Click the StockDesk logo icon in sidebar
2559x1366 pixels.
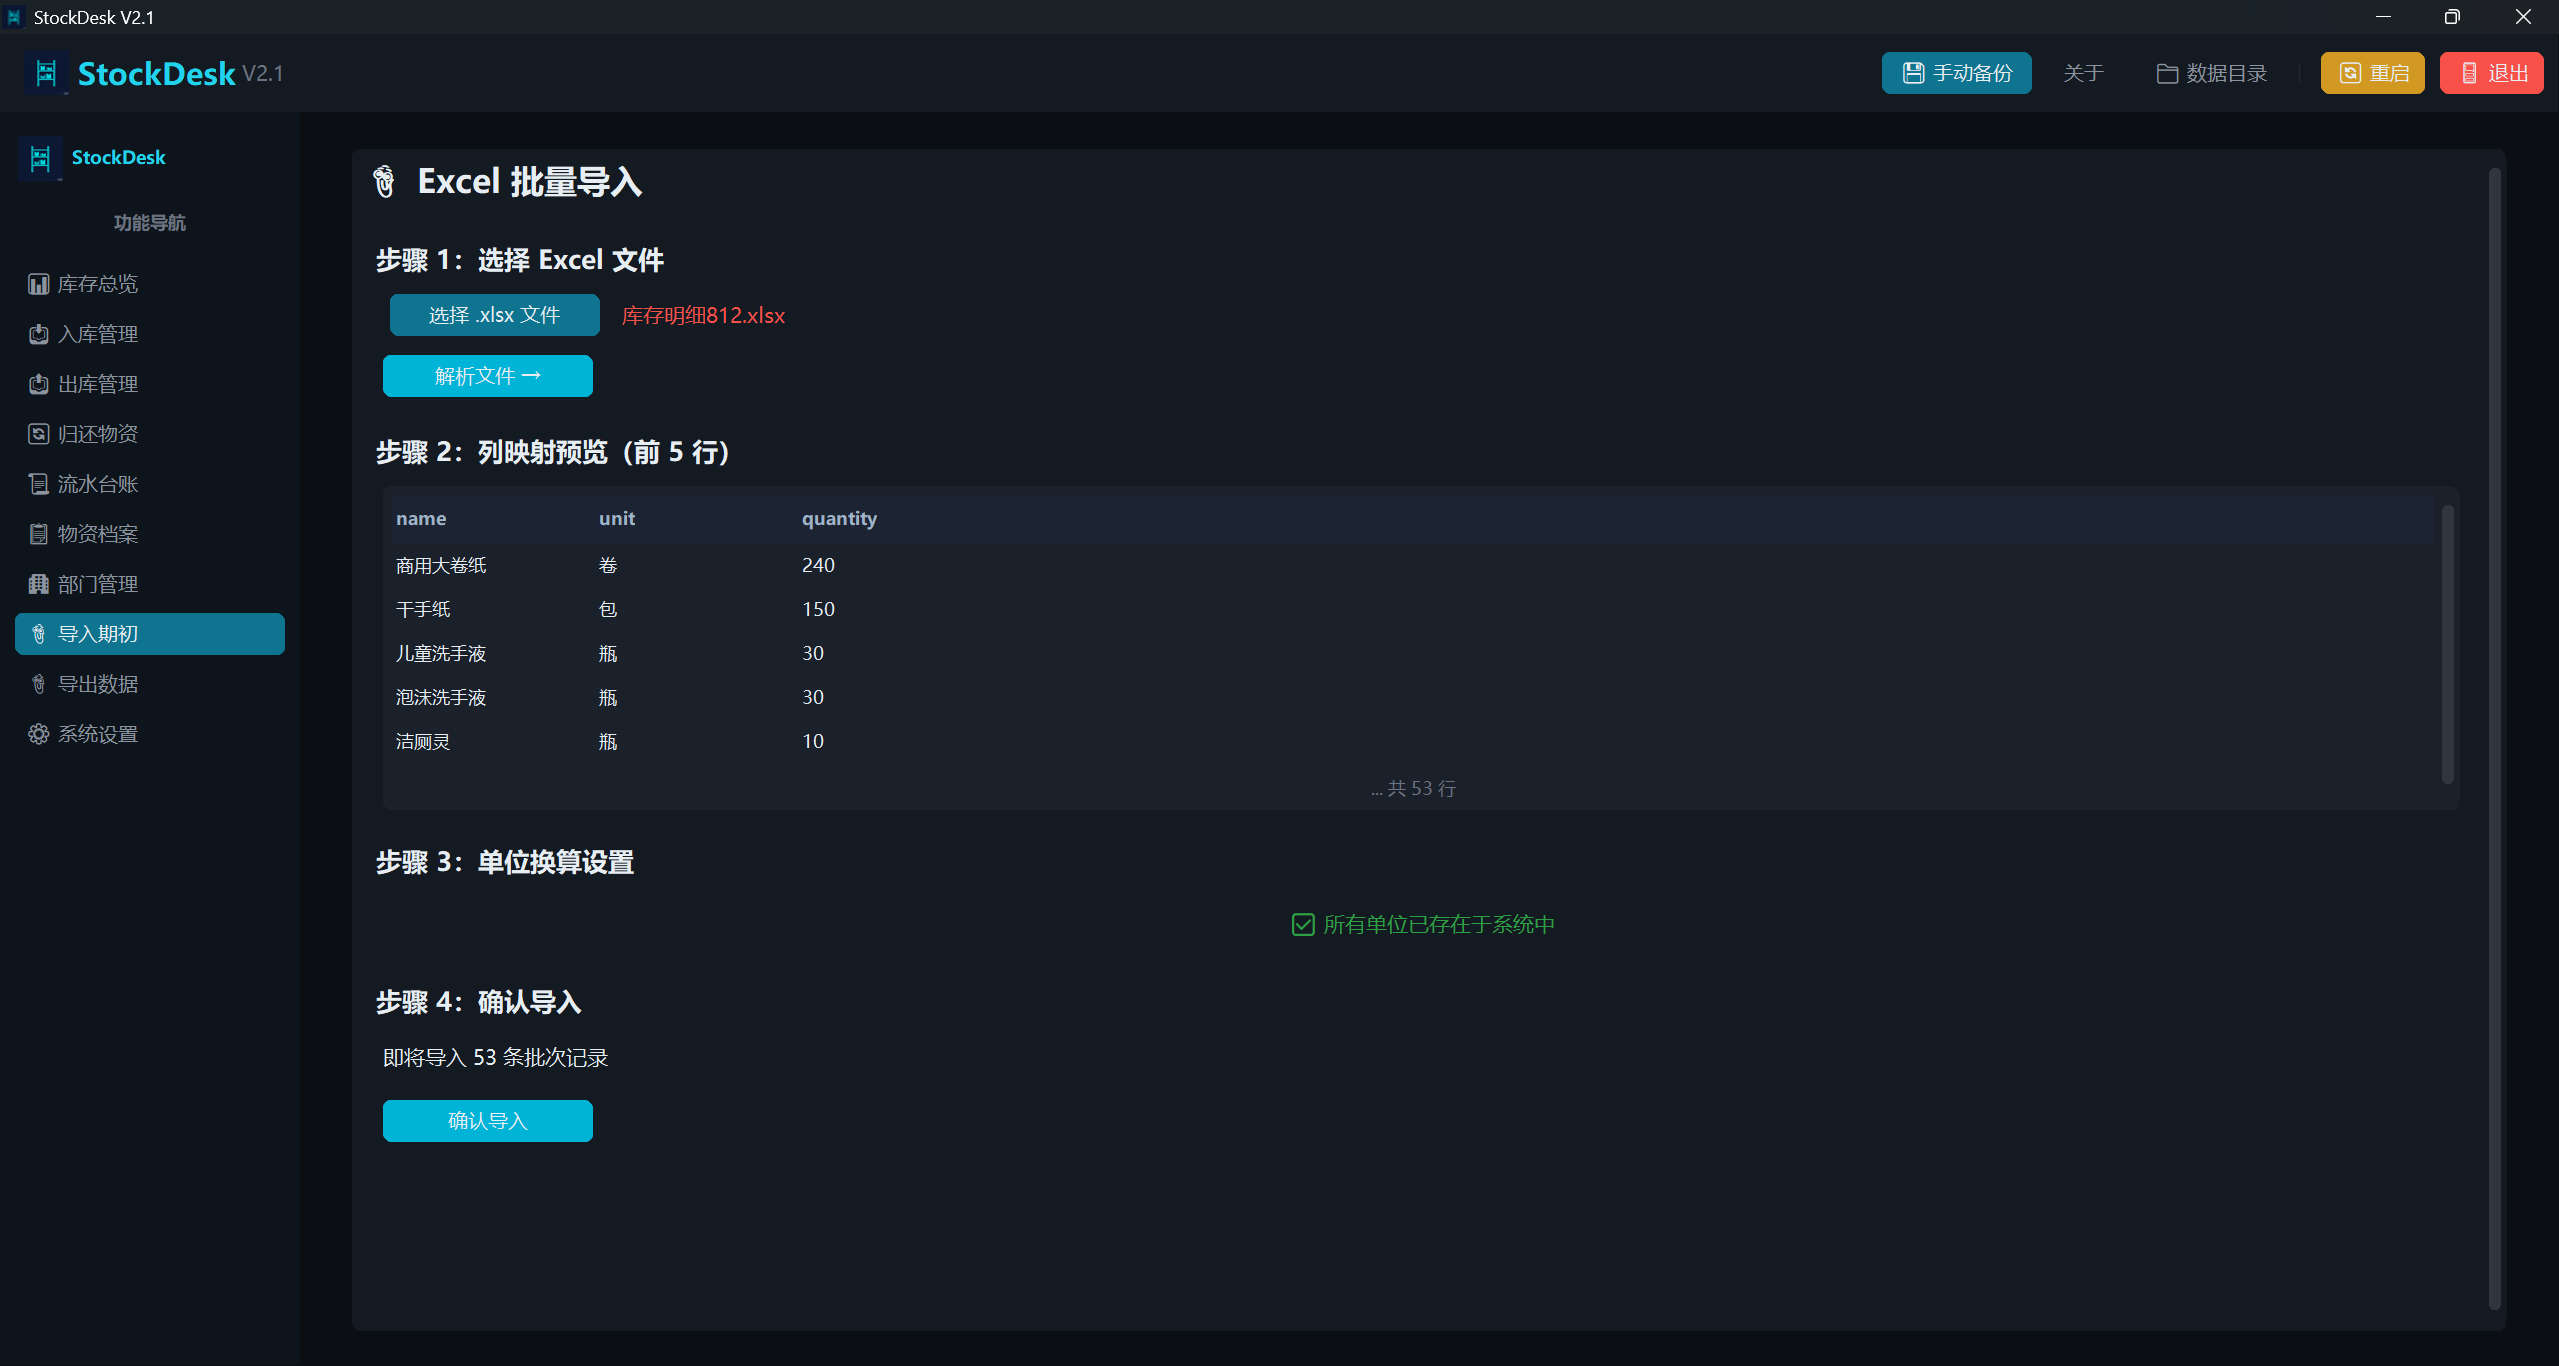[40, 158]
